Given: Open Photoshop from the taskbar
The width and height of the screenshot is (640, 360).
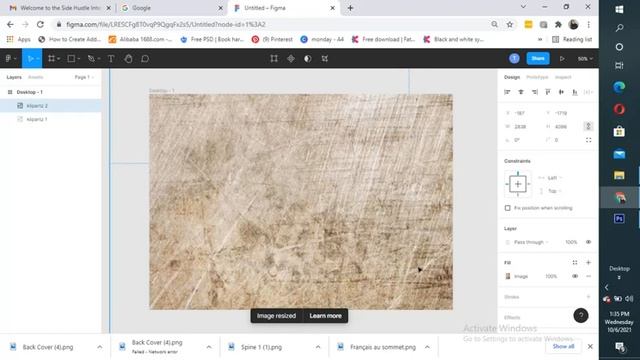Looking at the screenshot, I should [x=619, y=219].
